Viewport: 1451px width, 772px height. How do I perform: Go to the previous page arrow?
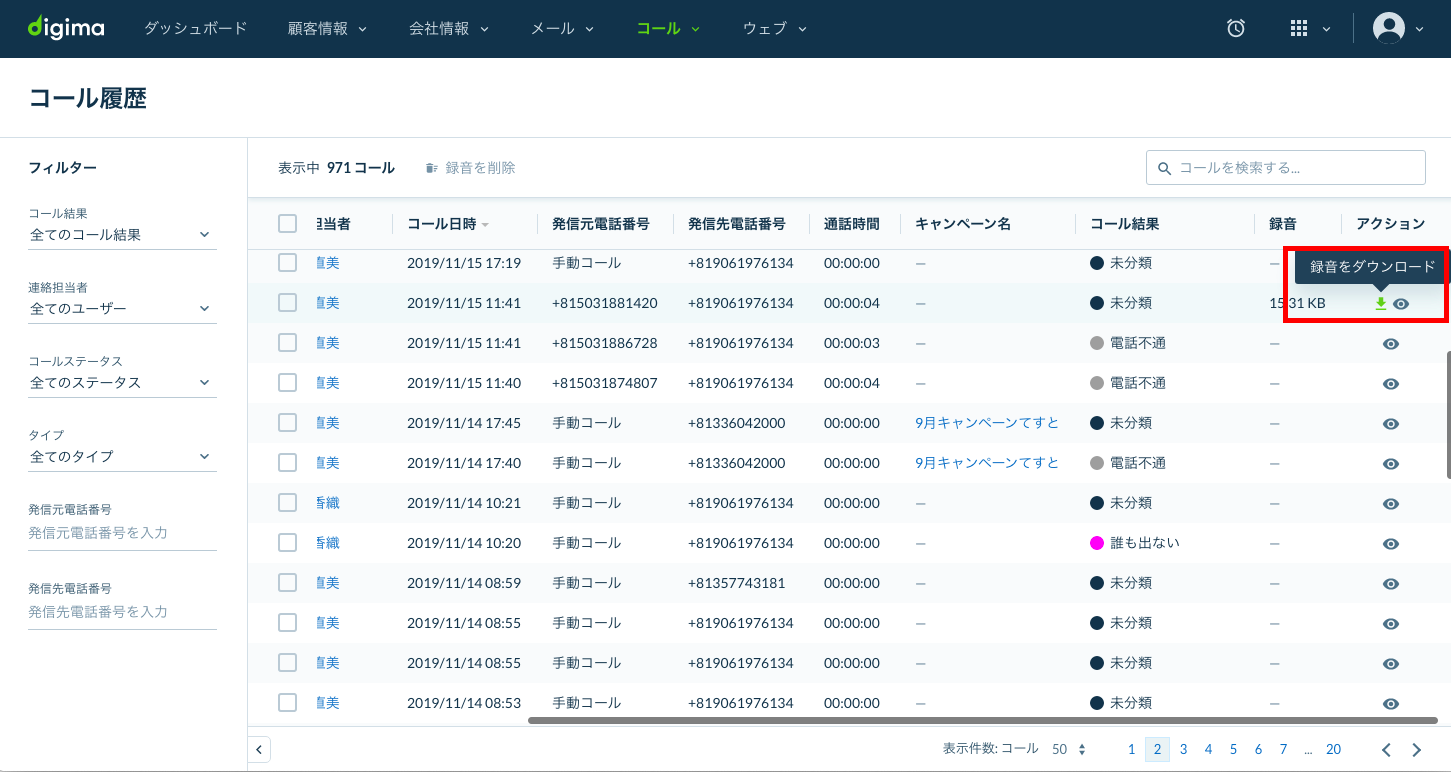[x=1386, y=750]
